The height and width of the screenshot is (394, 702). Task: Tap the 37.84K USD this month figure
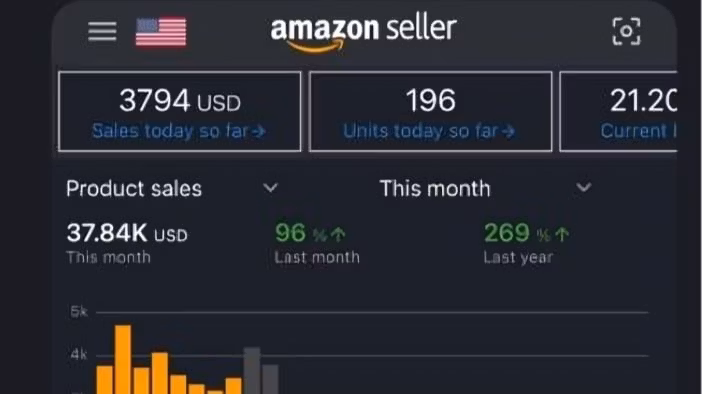[127, 233]
